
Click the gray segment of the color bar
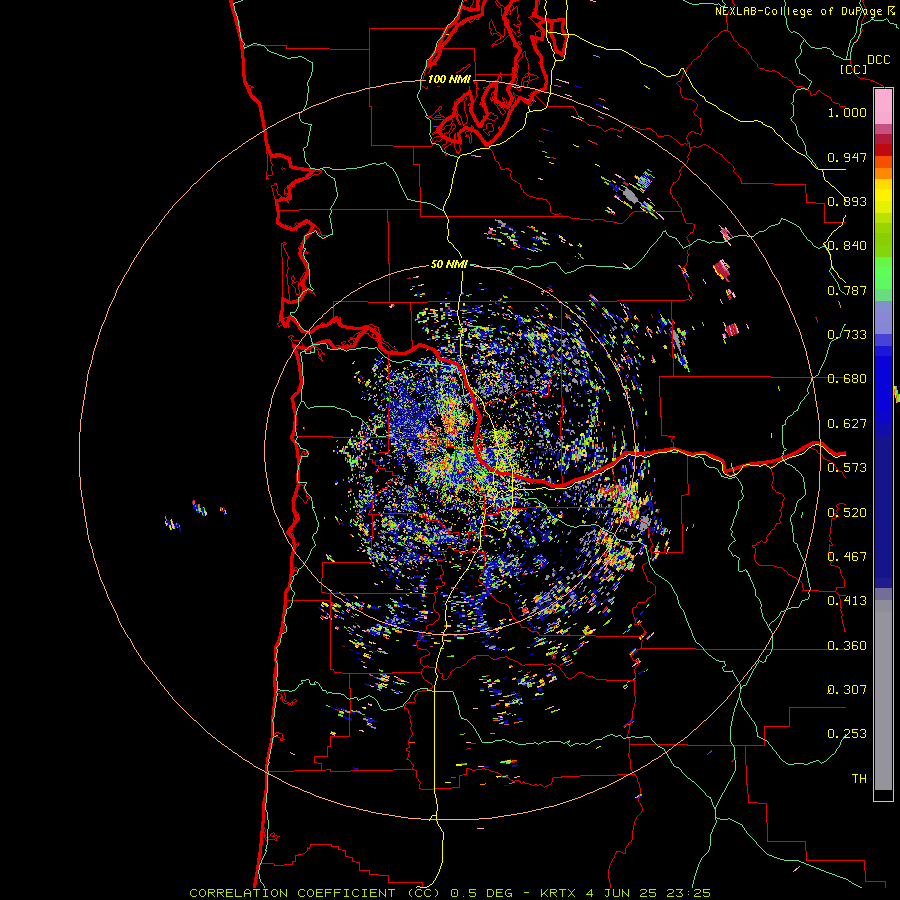pos(883,695)
